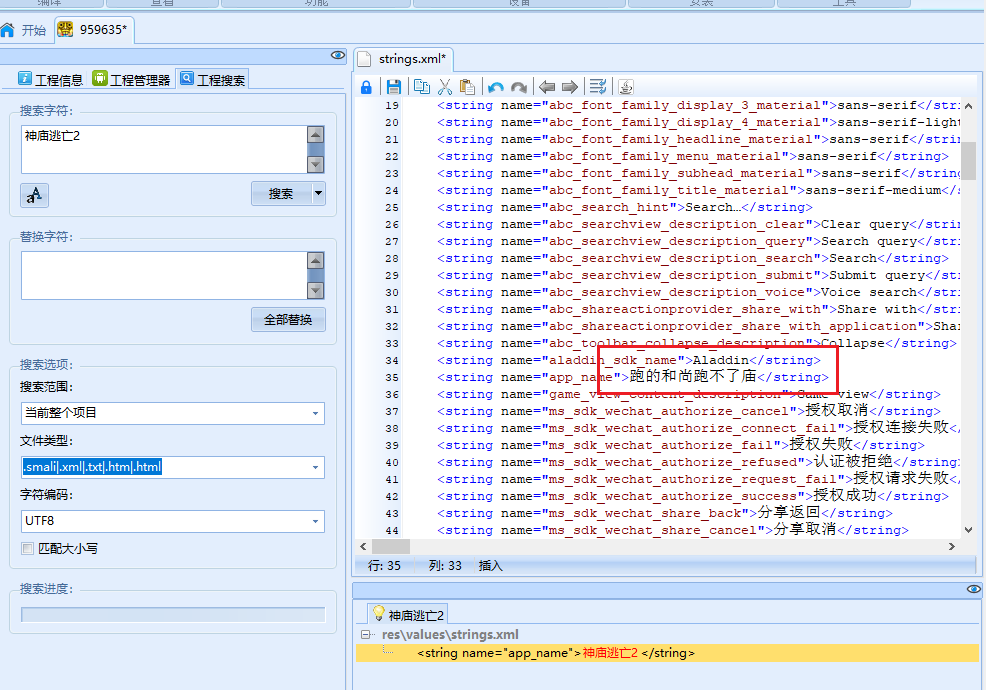
Task: Click the font style A button below search box
Action: 35,195
